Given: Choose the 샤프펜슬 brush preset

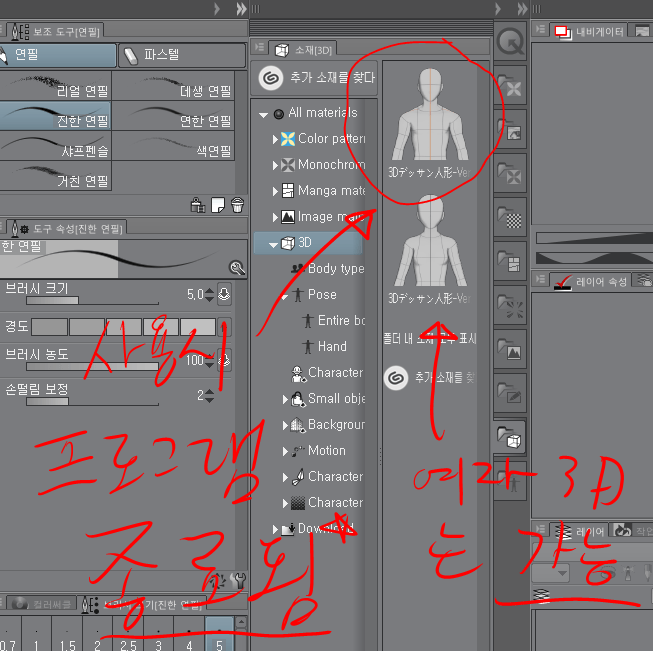Looking at the screenshot, I should 60,150.
